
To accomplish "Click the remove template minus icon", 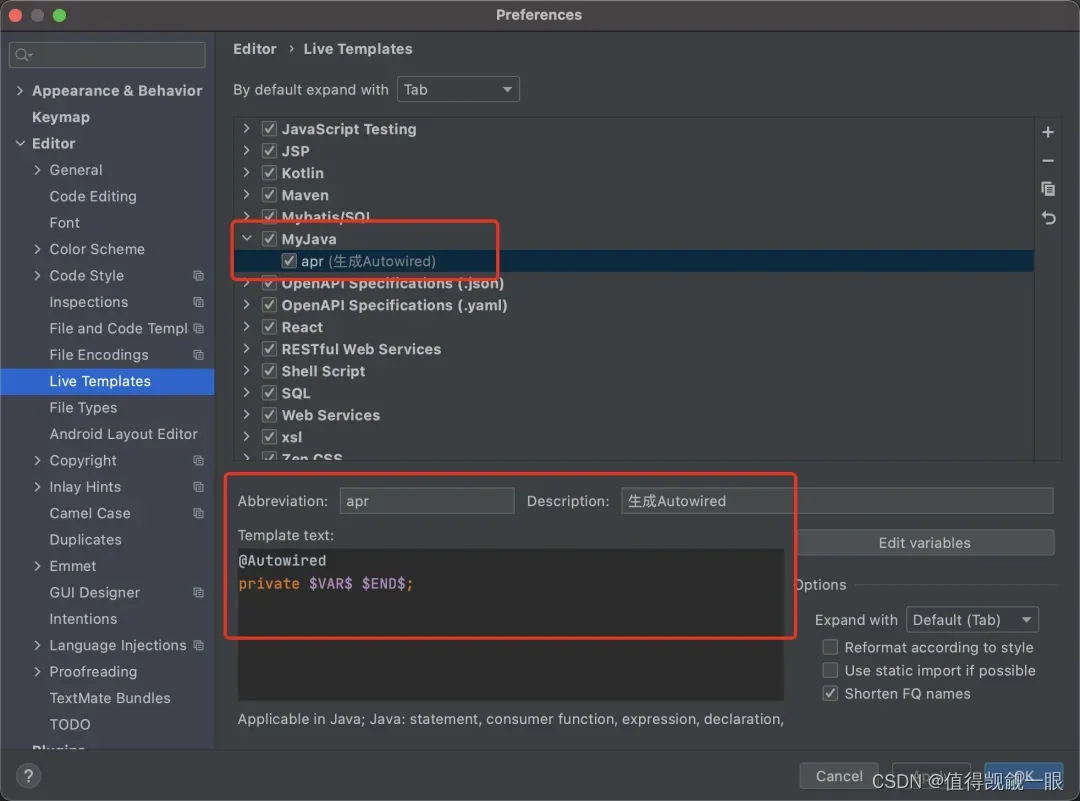I will (1048, 160).
